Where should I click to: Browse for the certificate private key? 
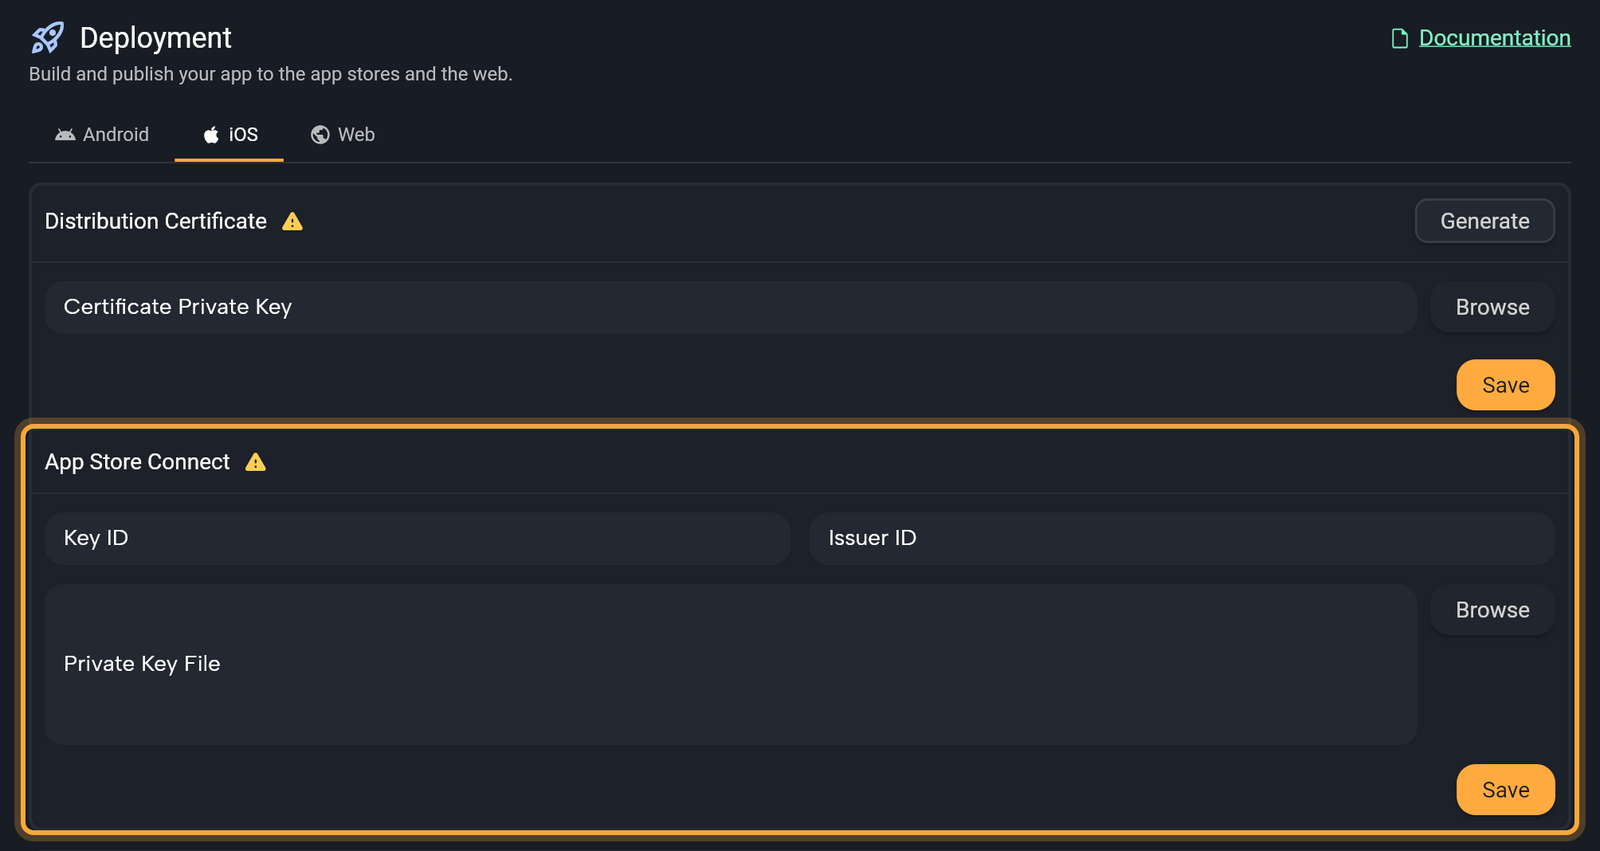[x=1492, y=307]
